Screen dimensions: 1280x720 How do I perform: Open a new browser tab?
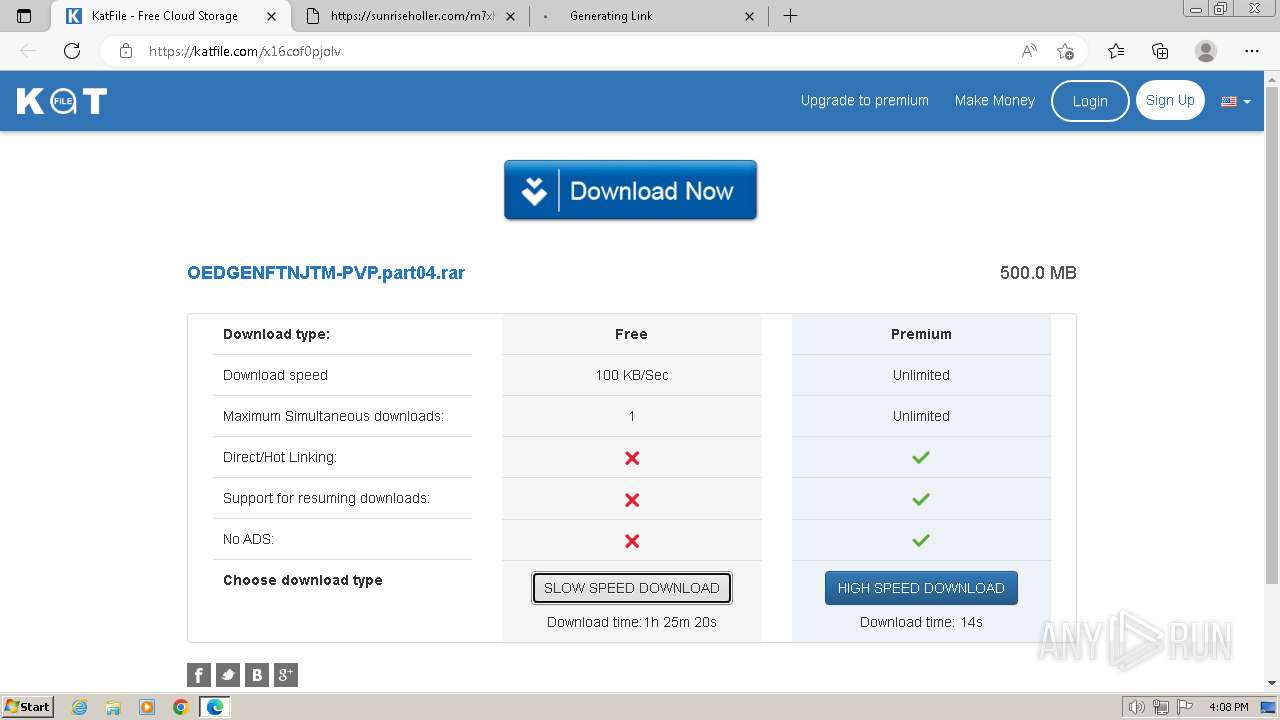click(790, 16)
